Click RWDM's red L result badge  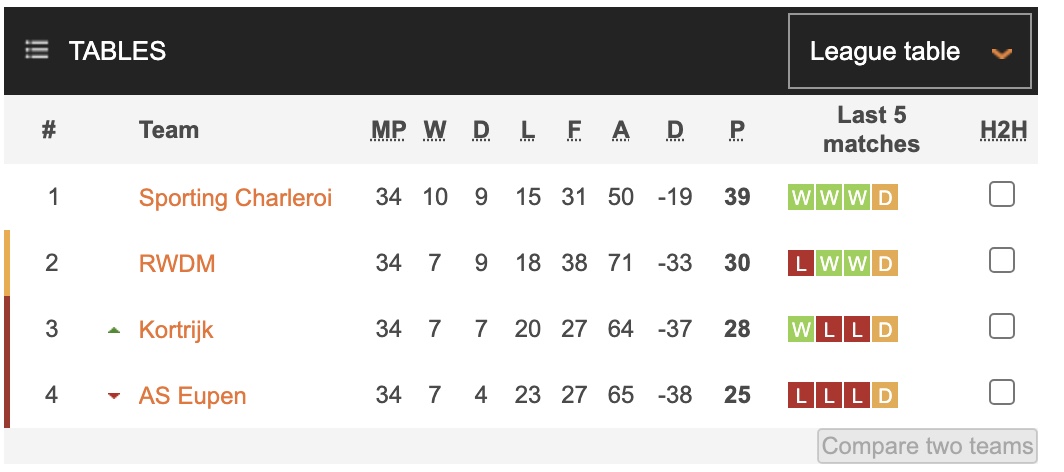coord(801,264)
